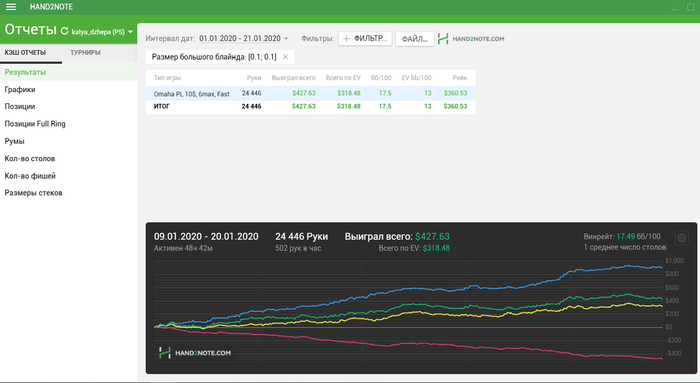This screenshot has width=700, height=383.
Task: Open the hamburger main menu
Action: [11, 7]
